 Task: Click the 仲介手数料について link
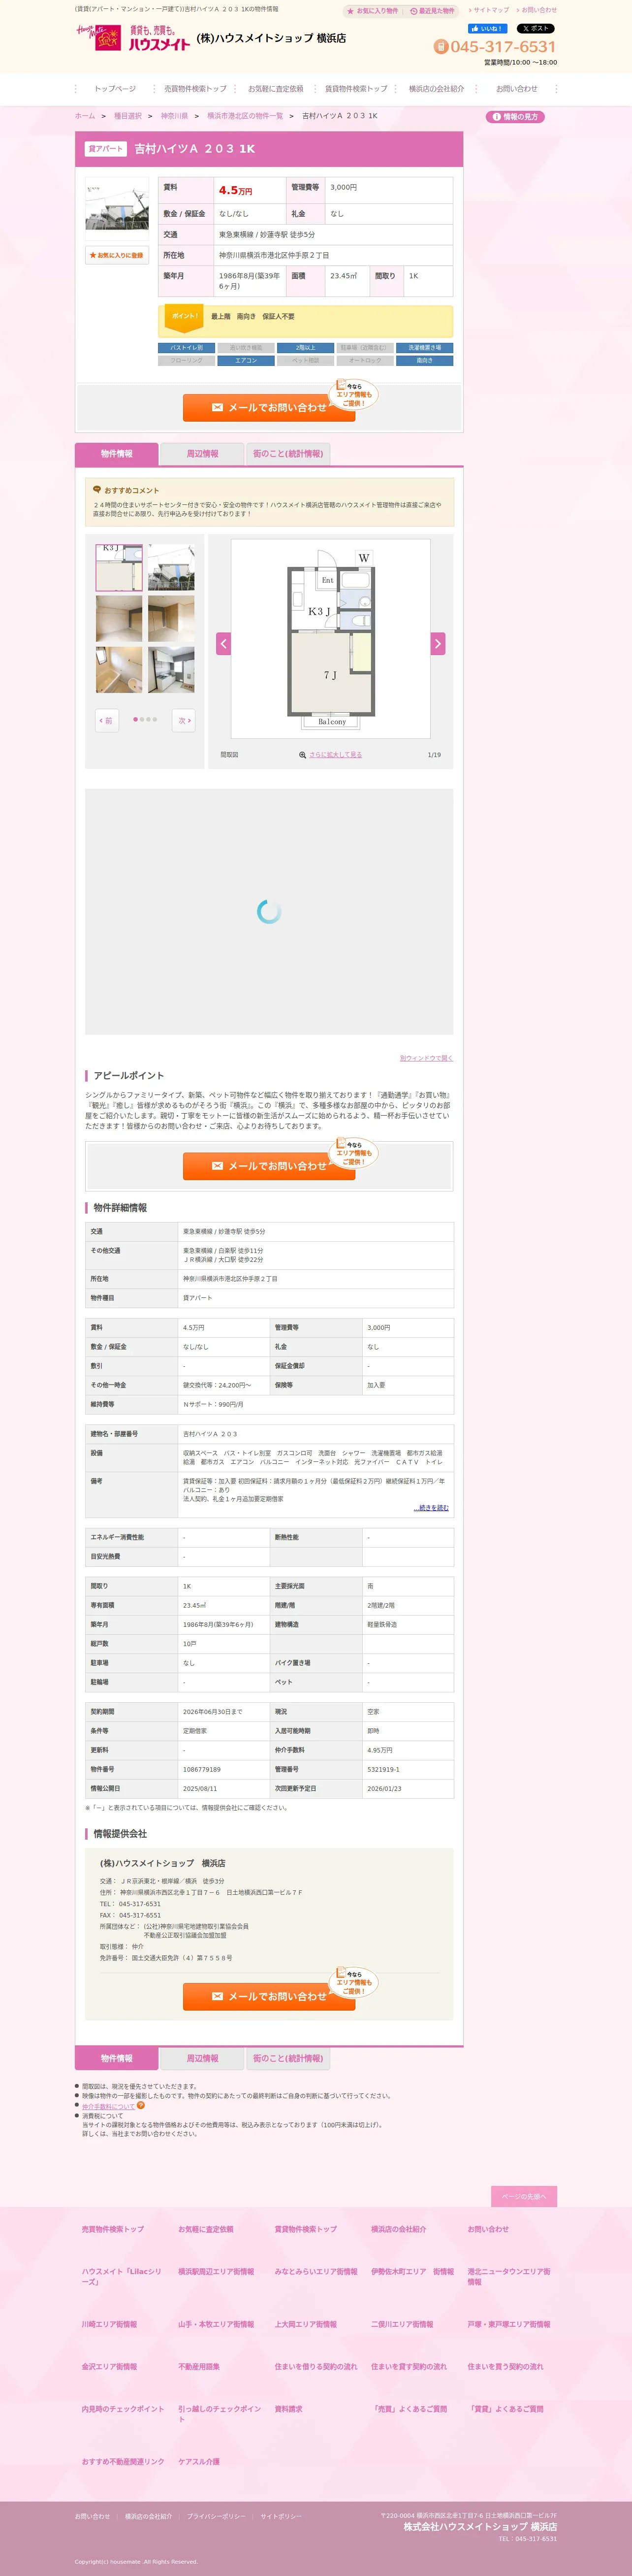pos(108,2106)
